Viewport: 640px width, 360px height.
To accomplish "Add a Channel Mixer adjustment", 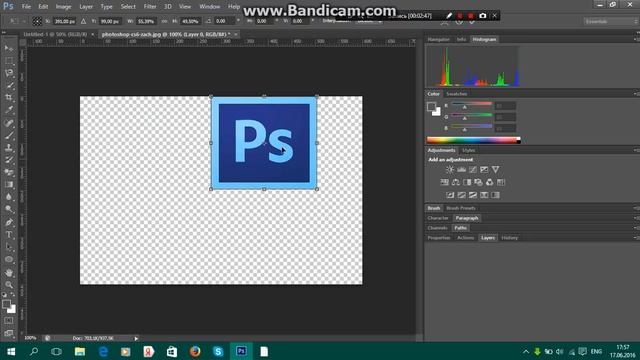I will [x=489, y=182].
